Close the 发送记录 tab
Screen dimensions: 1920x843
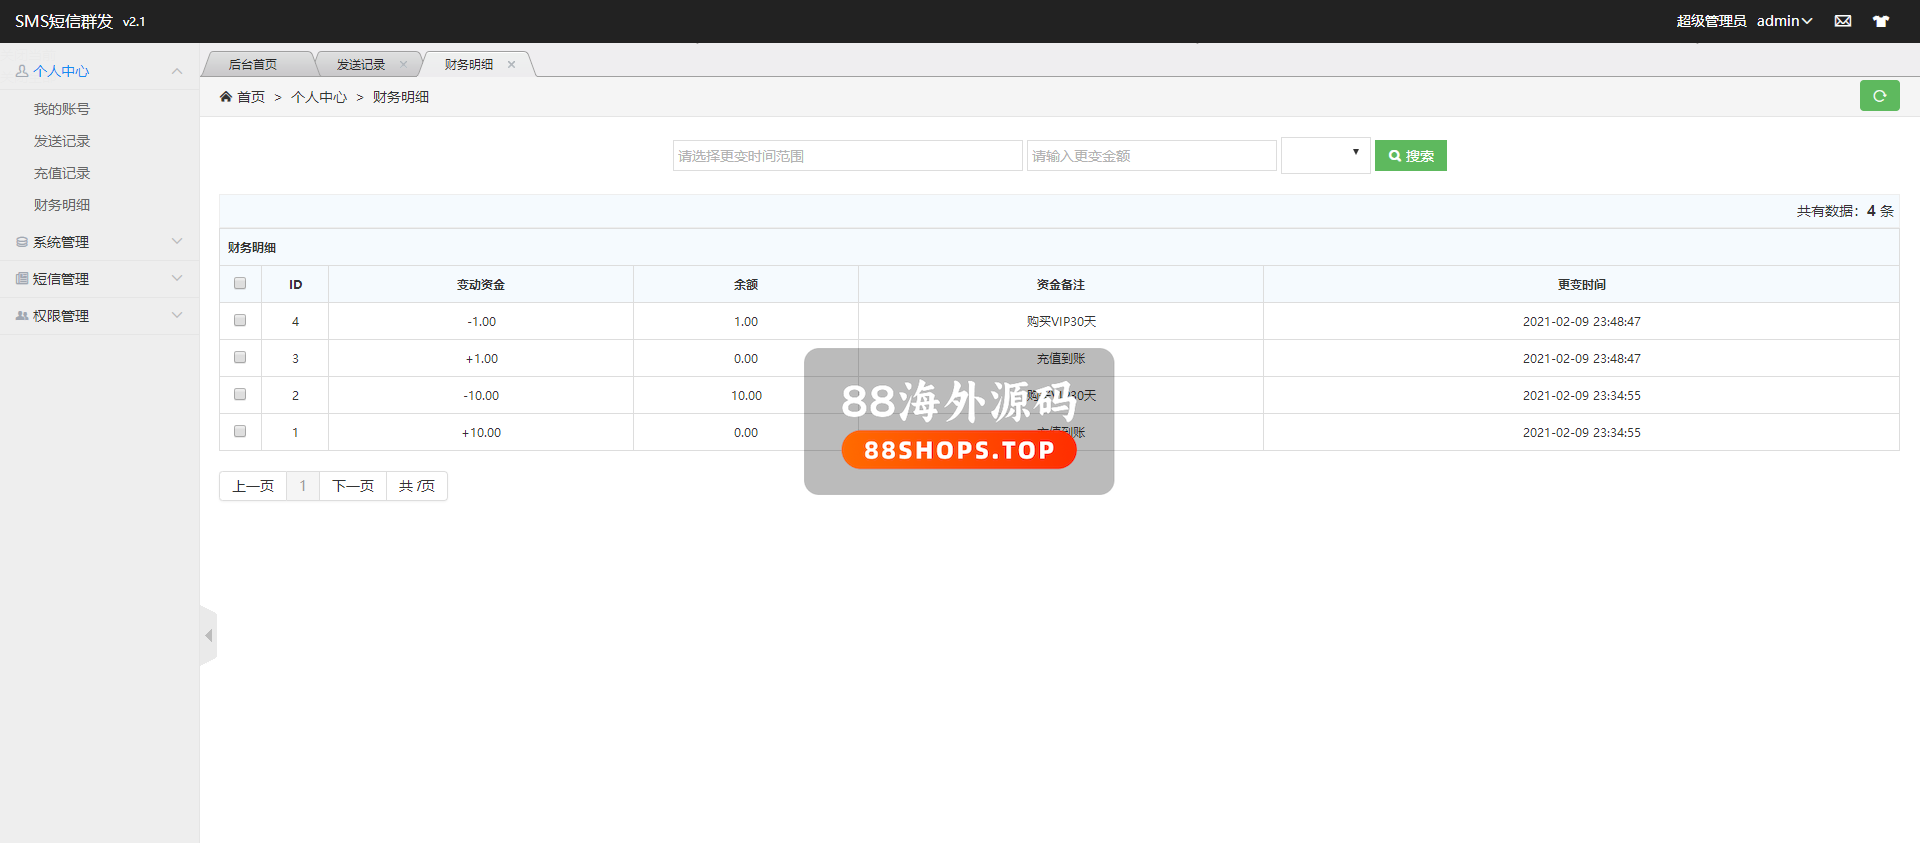point(403,64)
